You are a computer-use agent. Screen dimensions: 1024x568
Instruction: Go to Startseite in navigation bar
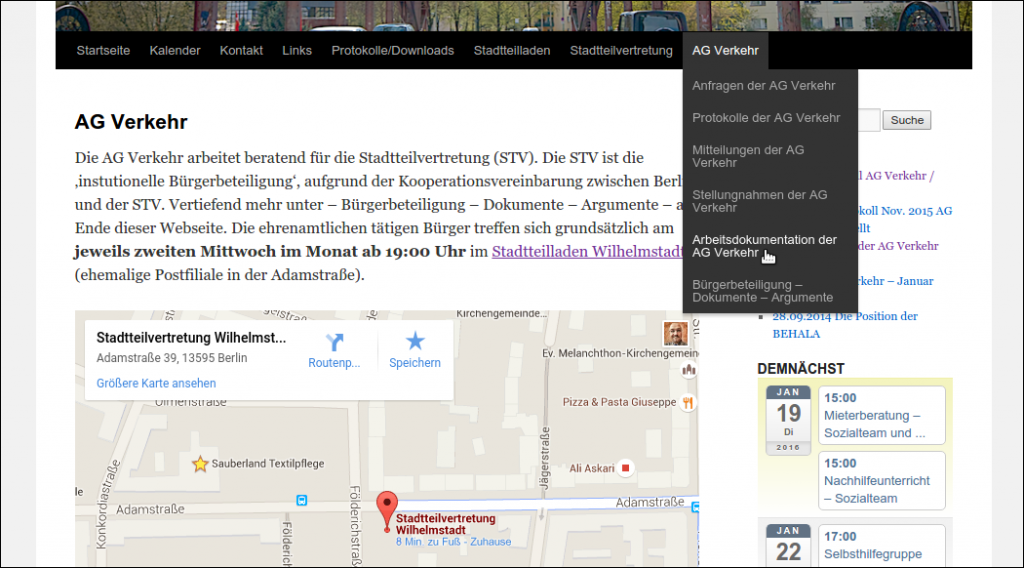point(103,50)
